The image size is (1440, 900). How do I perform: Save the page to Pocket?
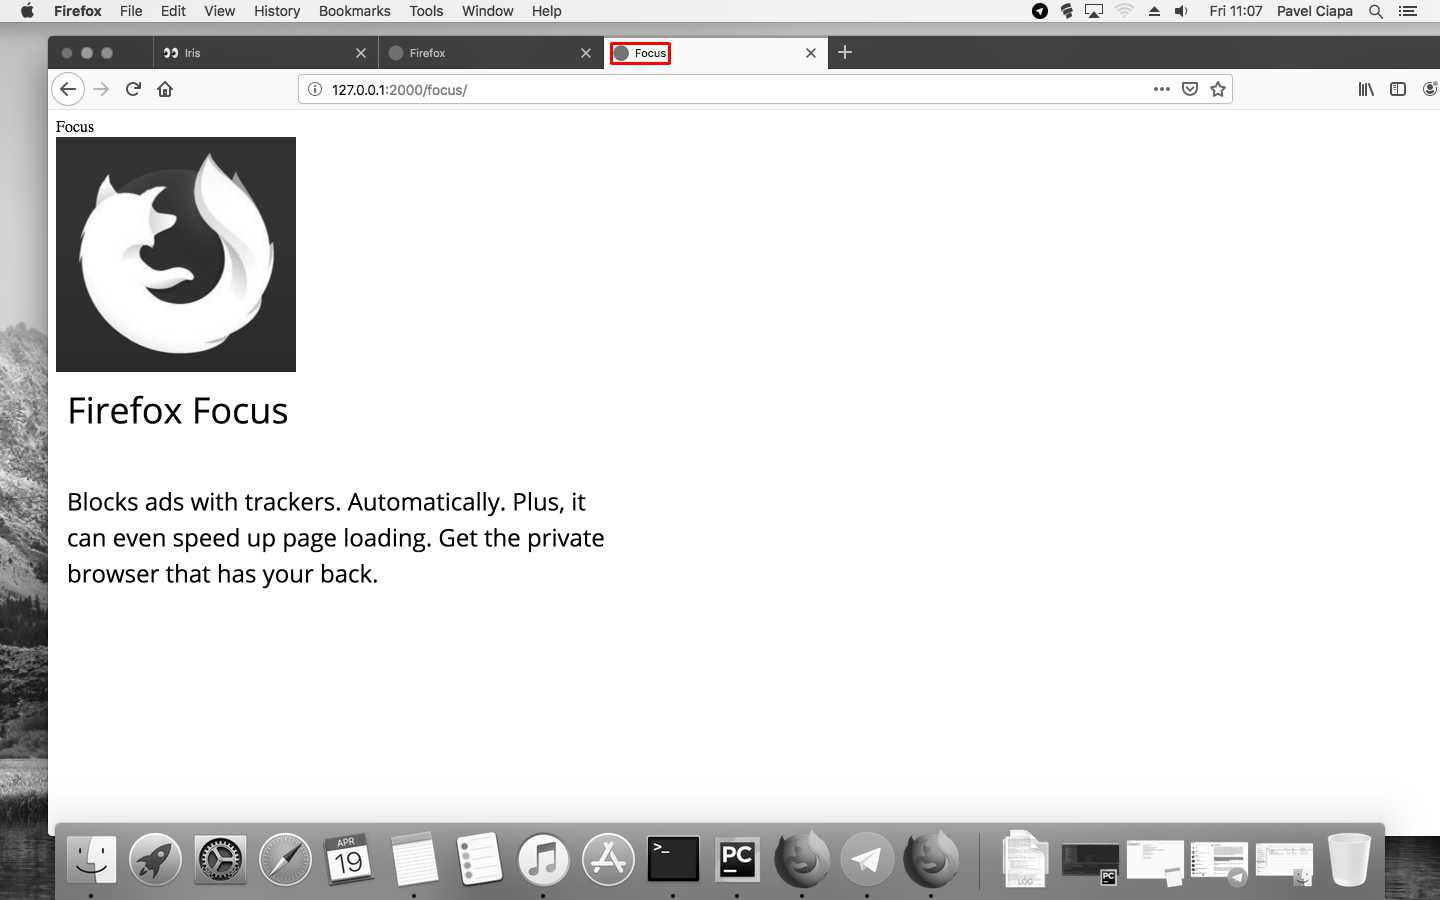[1190, 89]
